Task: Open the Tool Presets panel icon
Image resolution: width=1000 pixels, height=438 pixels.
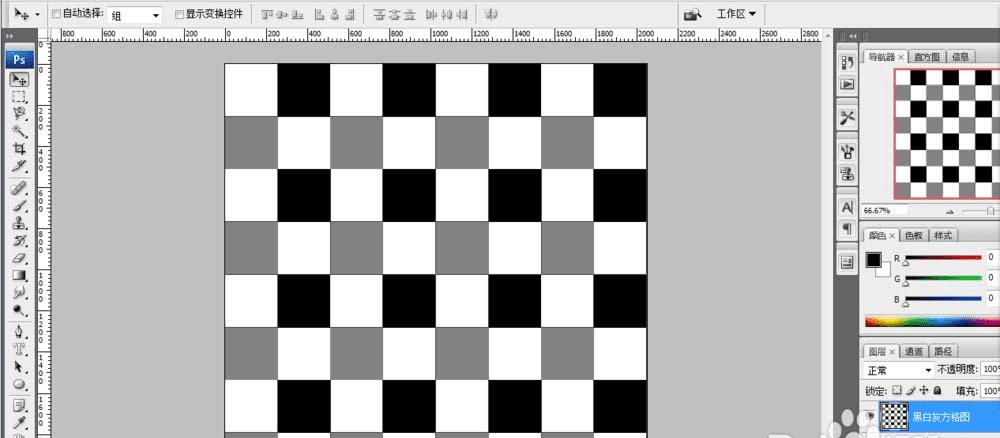Action: pyautogui.click(x=848, y=117)
